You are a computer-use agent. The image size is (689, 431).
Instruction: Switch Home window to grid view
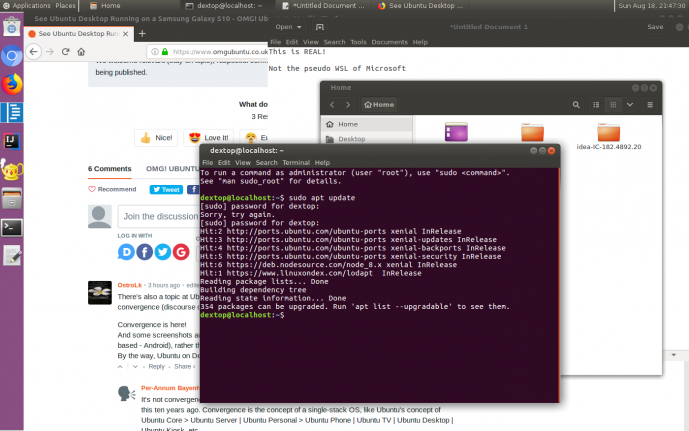[613, 105]
